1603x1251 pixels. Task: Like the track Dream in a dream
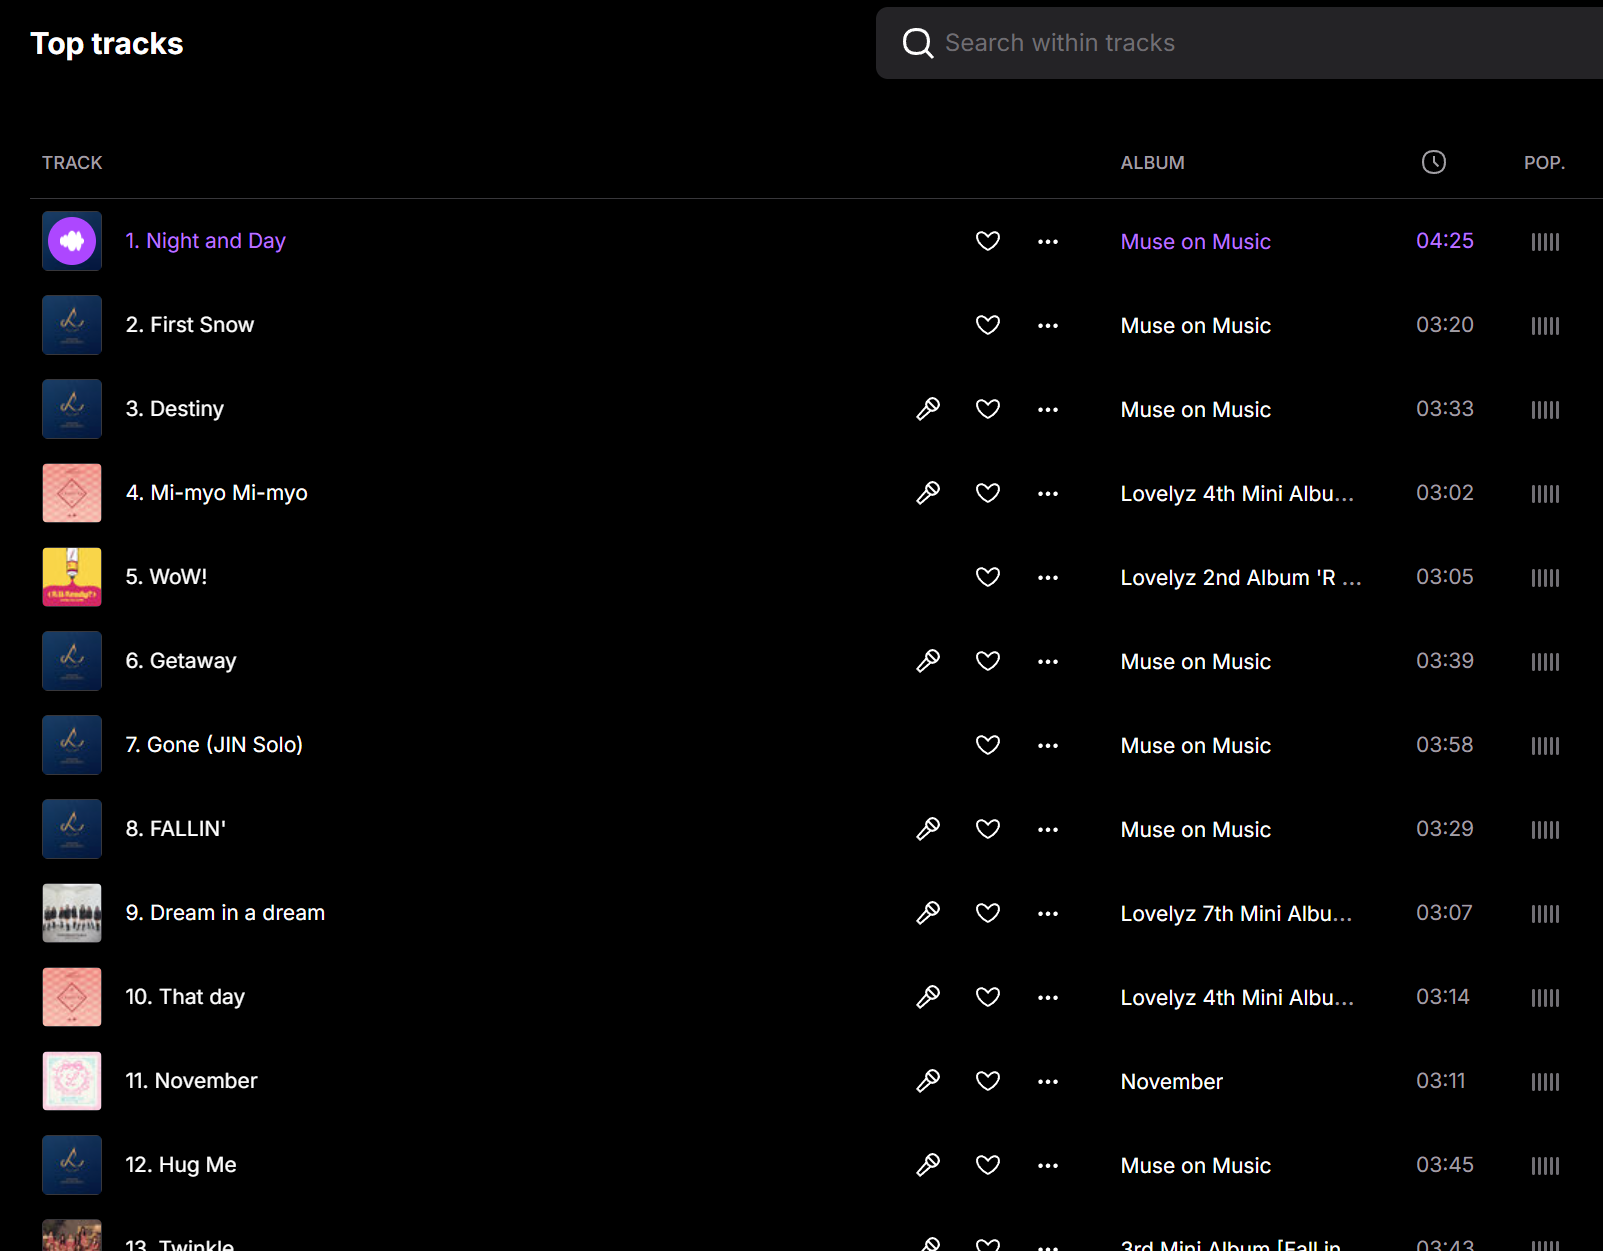click(x=988, y=913)
